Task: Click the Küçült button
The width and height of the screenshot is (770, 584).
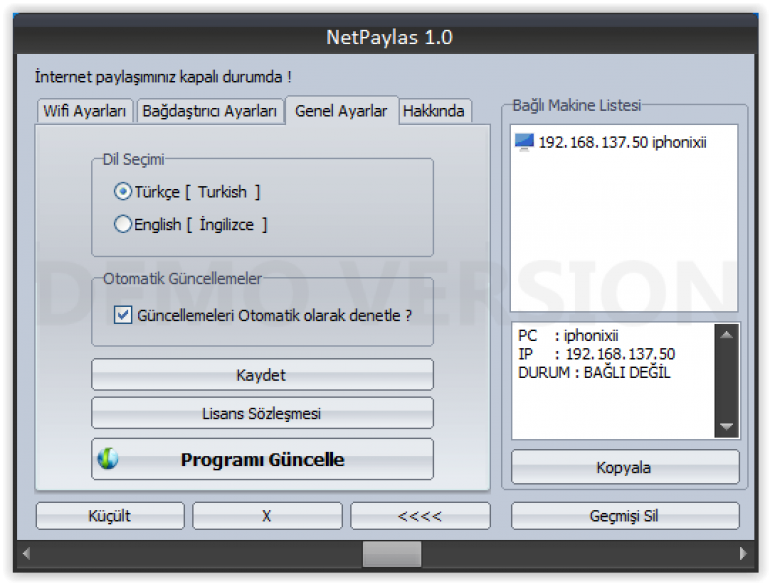Action: [110, 516]
